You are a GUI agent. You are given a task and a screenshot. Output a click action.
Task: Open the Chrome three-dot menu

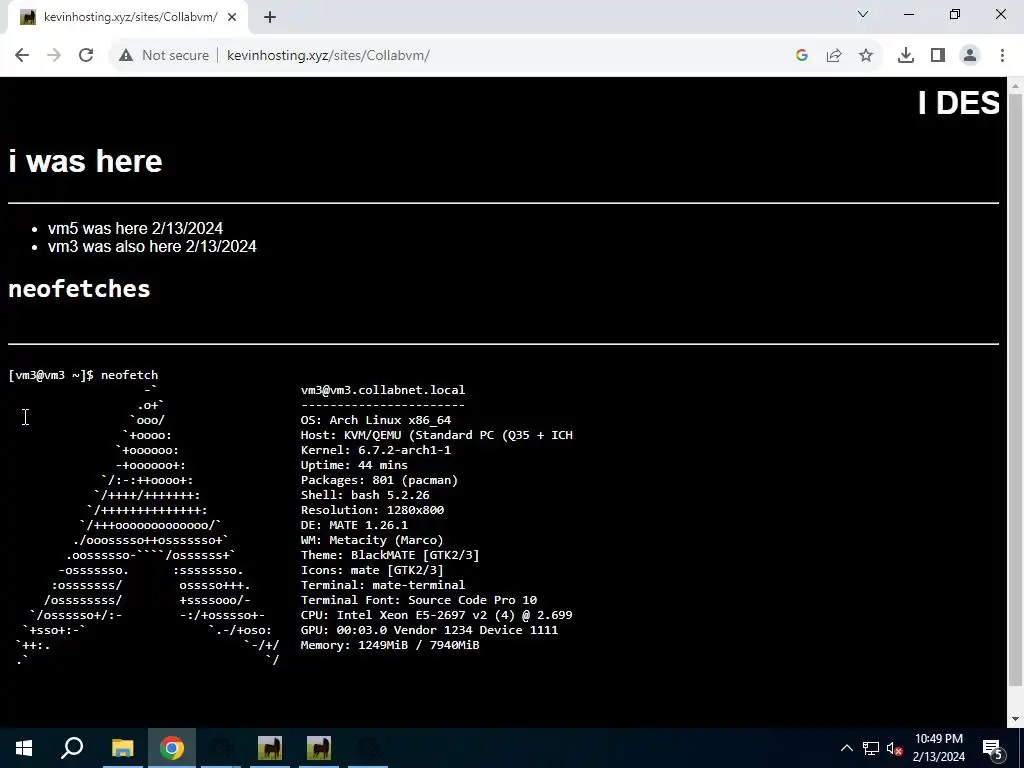pos(1002,56)
